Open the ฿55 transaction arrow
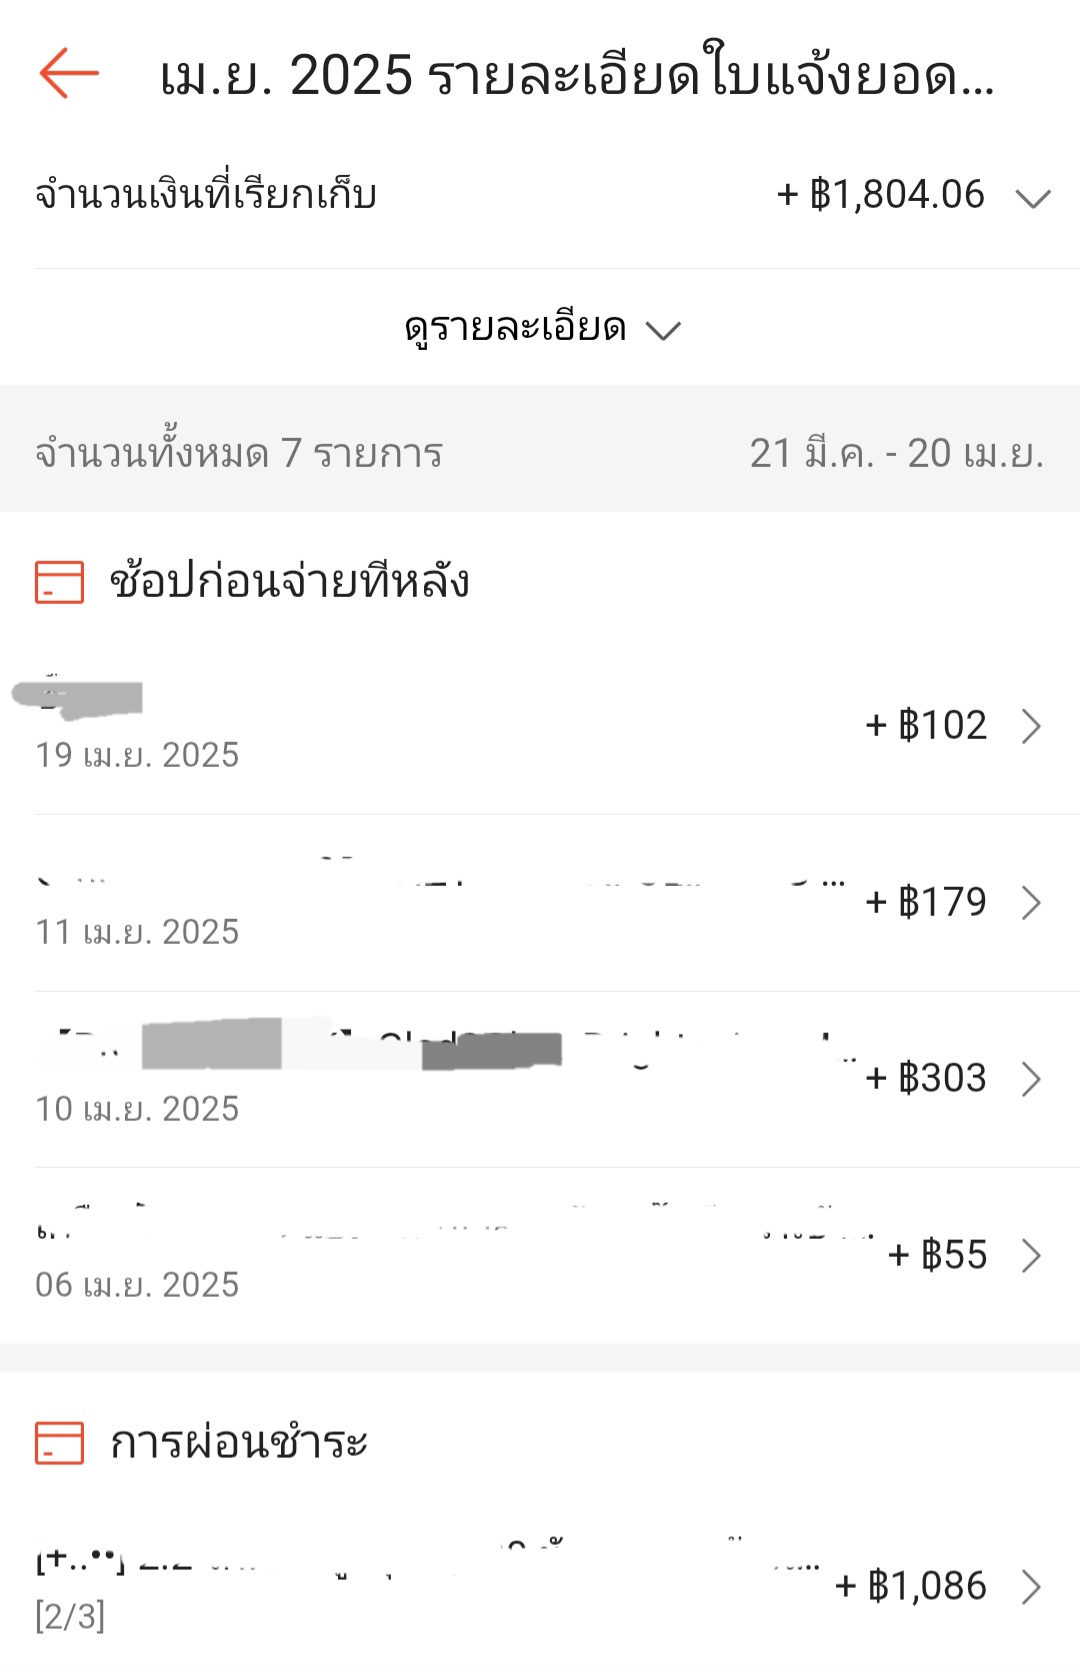1080x1666 pixels. coord(1031,1256)
